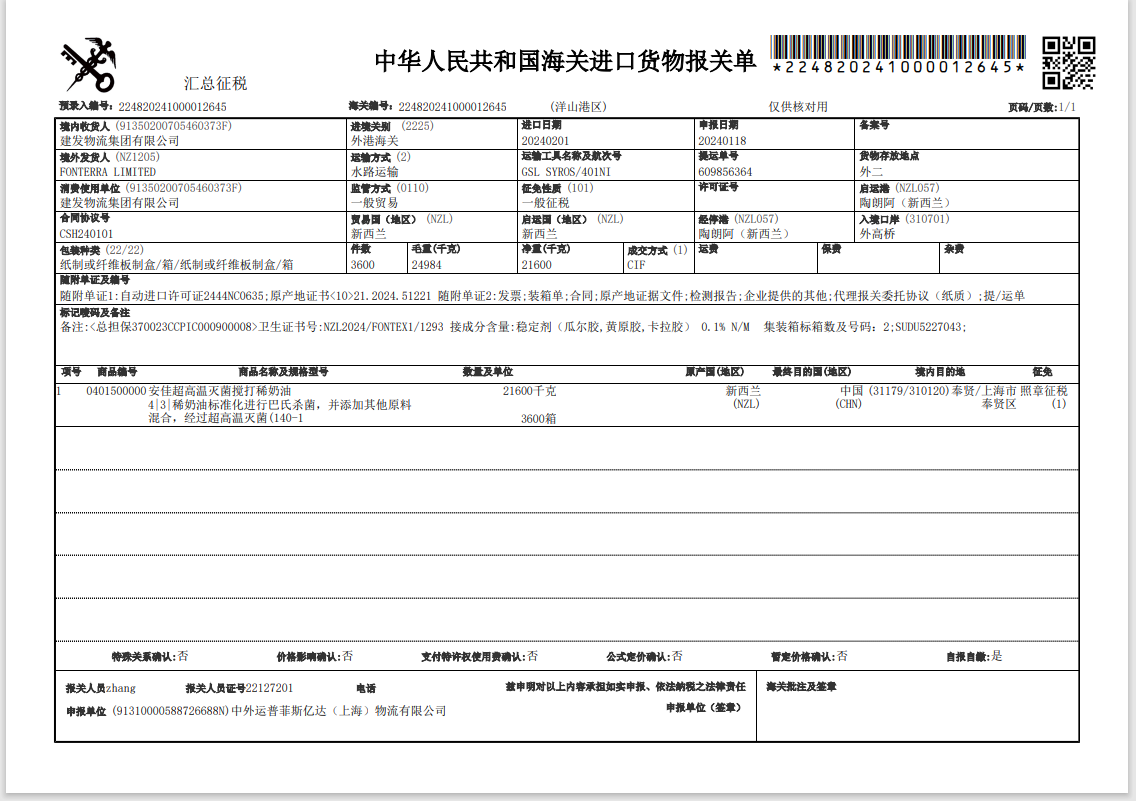Select the 汇总征税 label near the emblem

[215, 84]
